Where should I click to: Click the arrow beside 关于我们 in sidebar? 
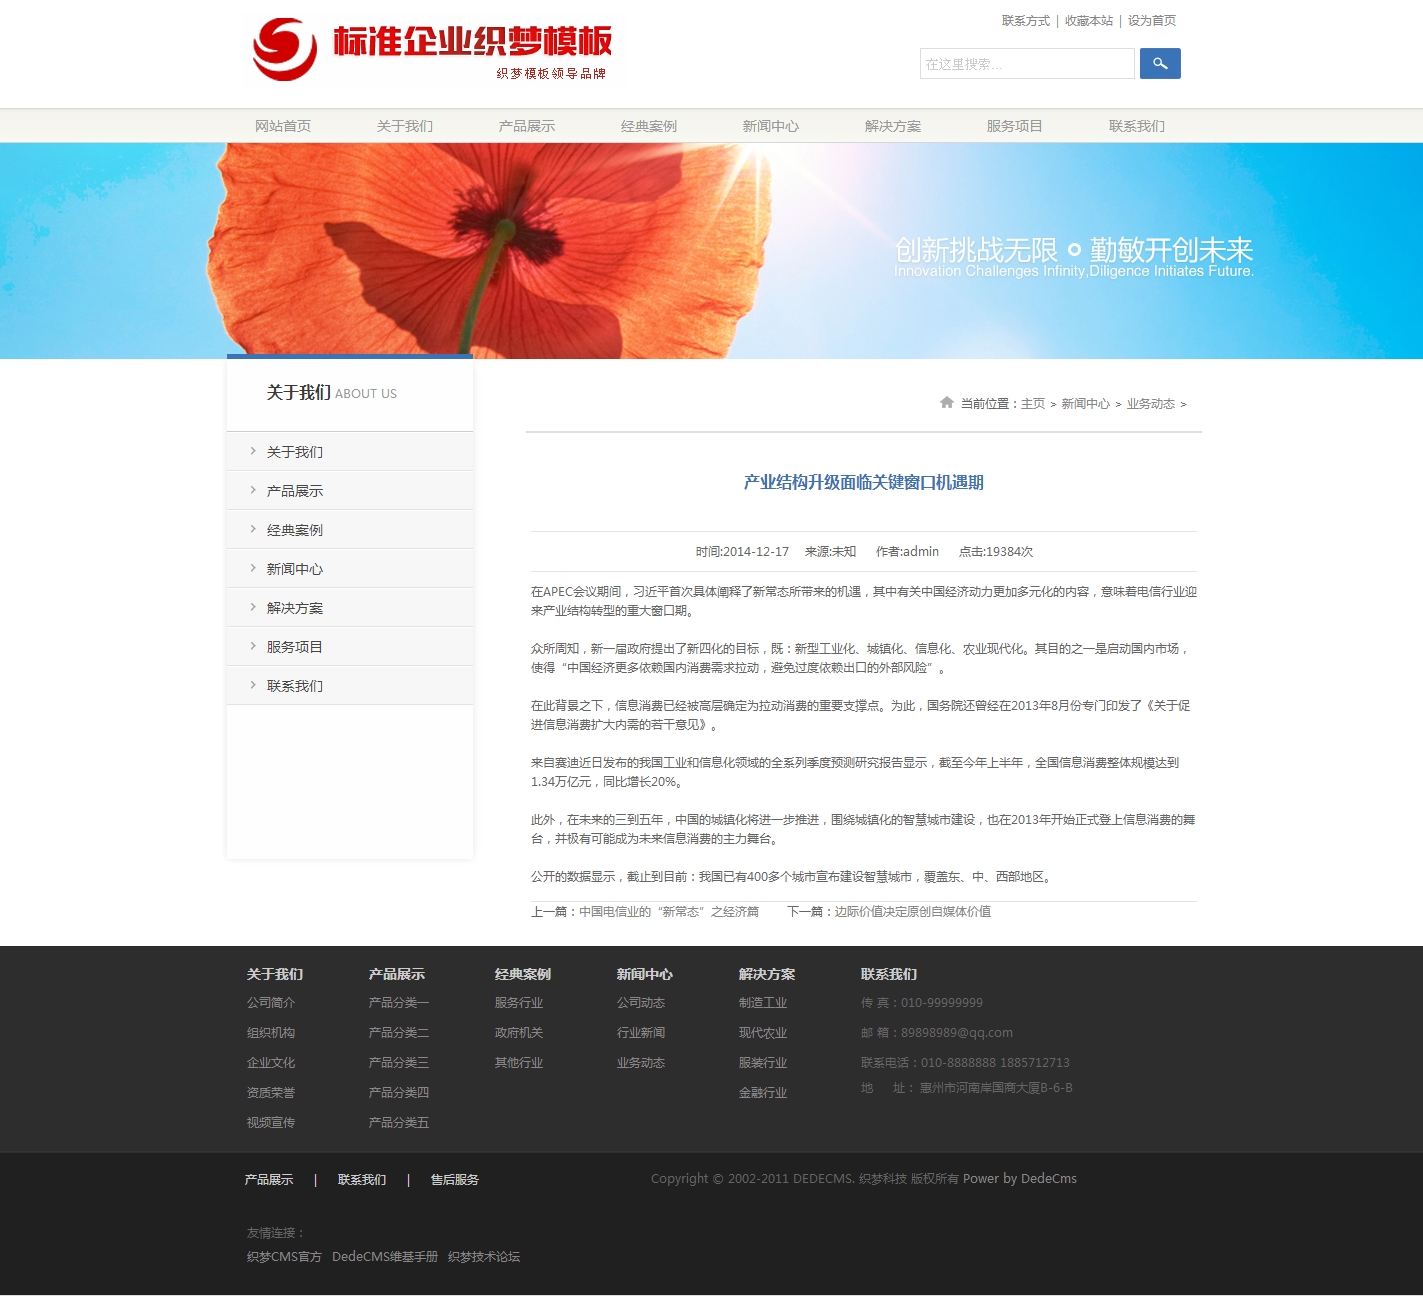253,451
